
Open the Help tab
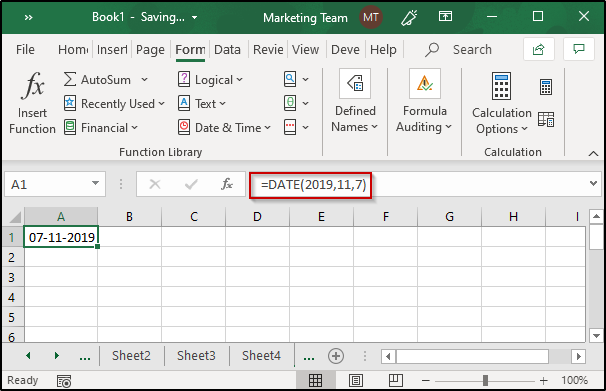[x=383, y=49]
